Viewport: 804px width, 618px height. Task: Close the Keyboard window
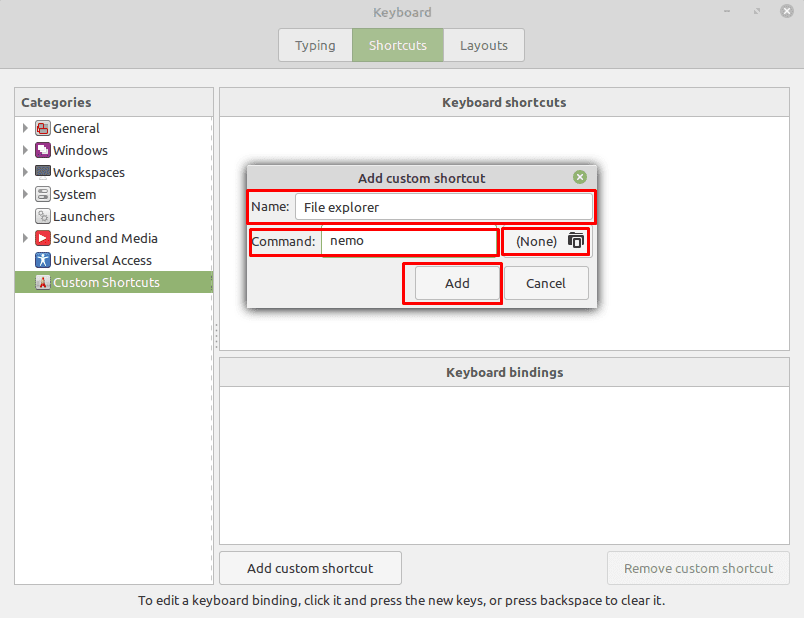(x=787, y=11)
